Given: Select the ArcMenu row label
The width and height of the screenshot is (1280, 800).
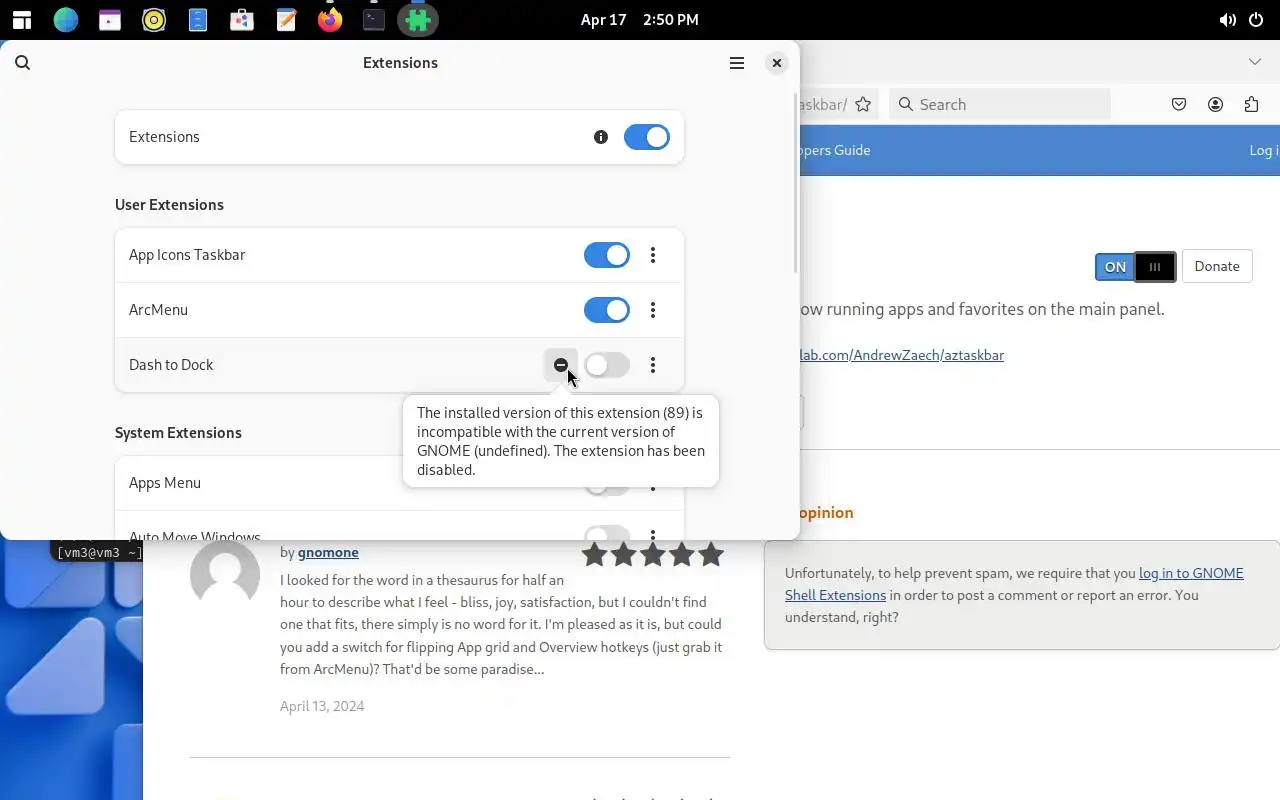Looking at the screenshot, I should coord(158,310).
